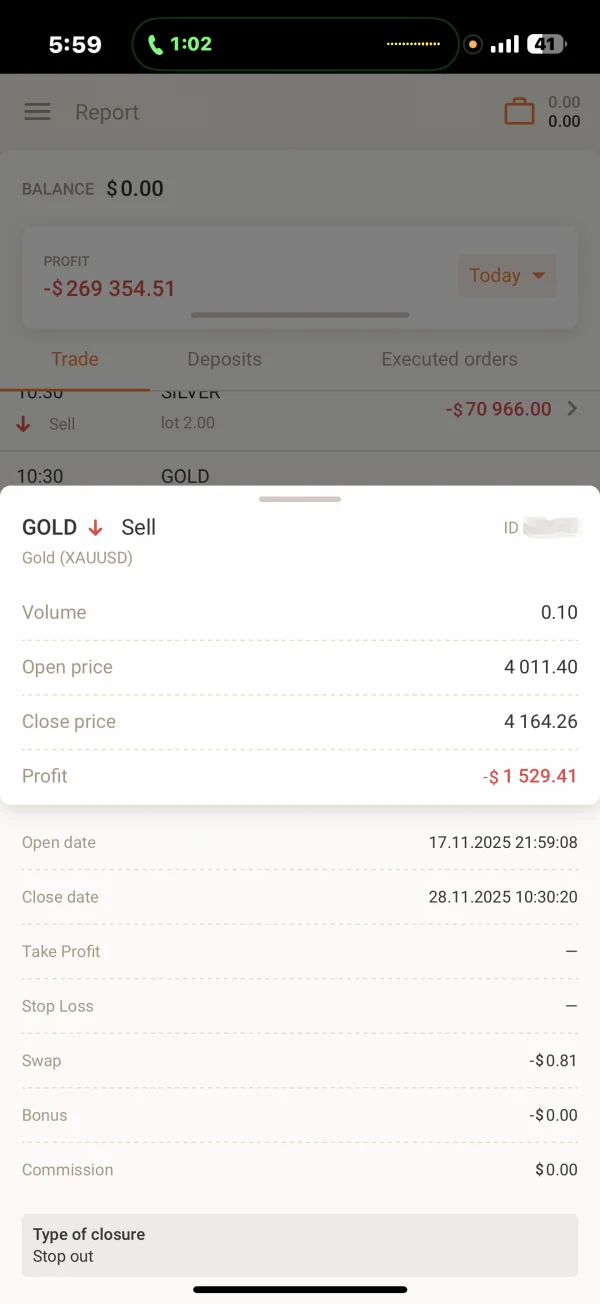The image size is (600, 1304).
Task: Switch to the Deposits tab
Action: pyautogui.click(x=224, y=359)
